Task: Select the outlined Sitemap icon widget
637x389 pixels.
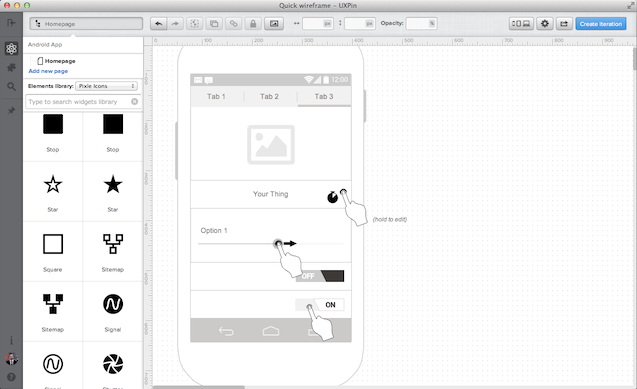Action: [113, 252]
